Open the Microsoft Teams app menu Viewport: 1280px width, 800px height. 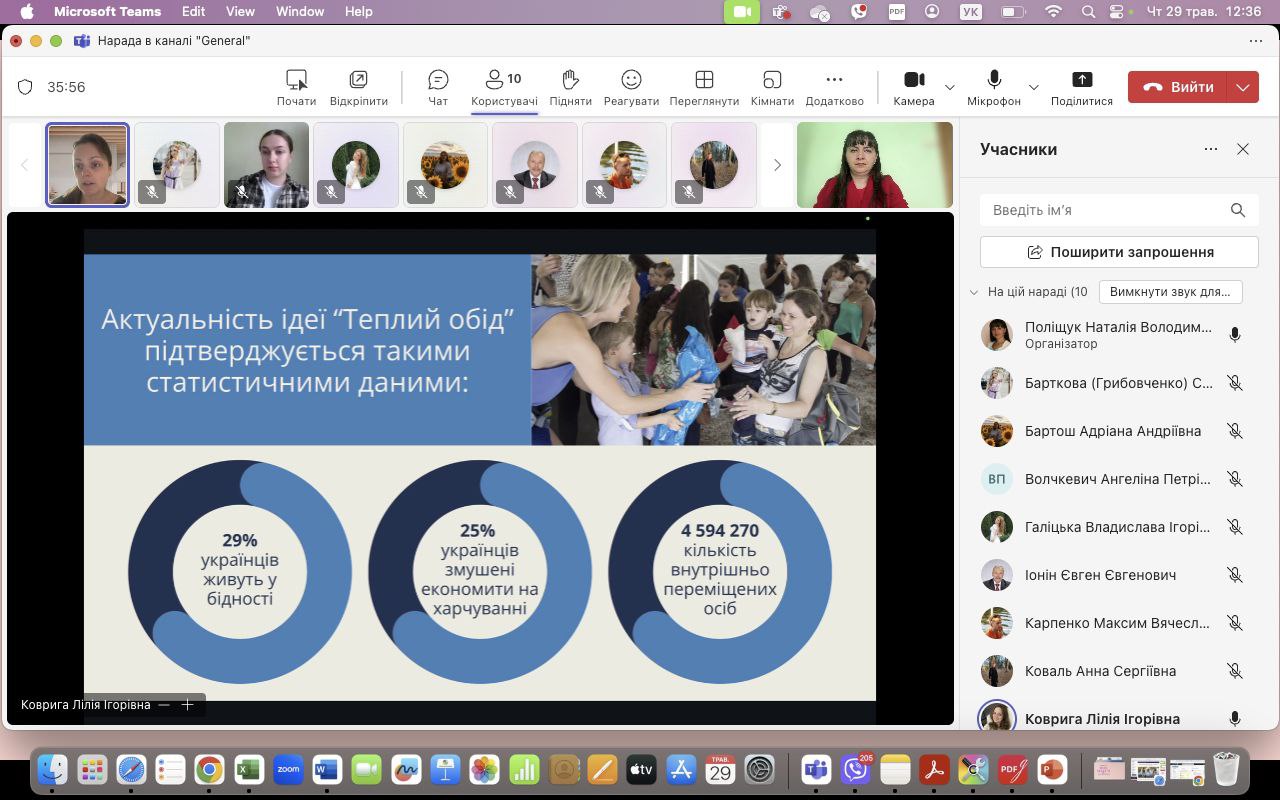coord(105,12)
